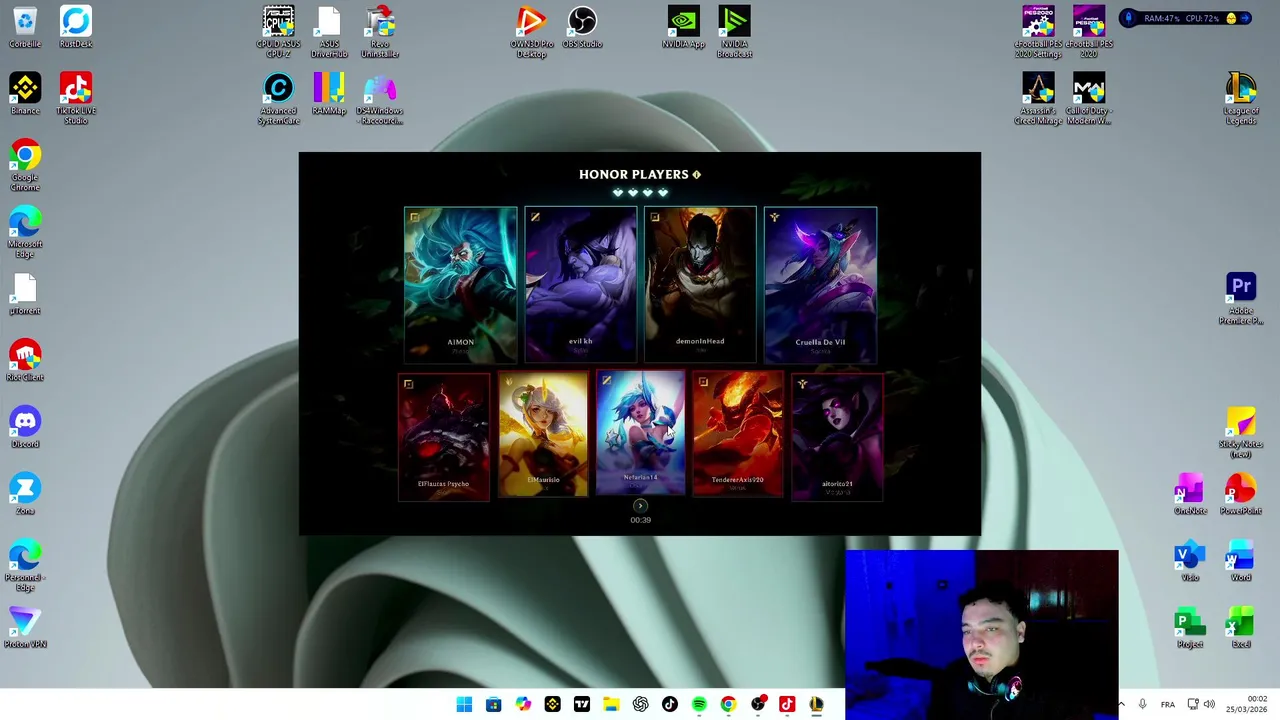Launch OneNote from the desktop
The image size is (1280, 720).
click(1190, 495)
